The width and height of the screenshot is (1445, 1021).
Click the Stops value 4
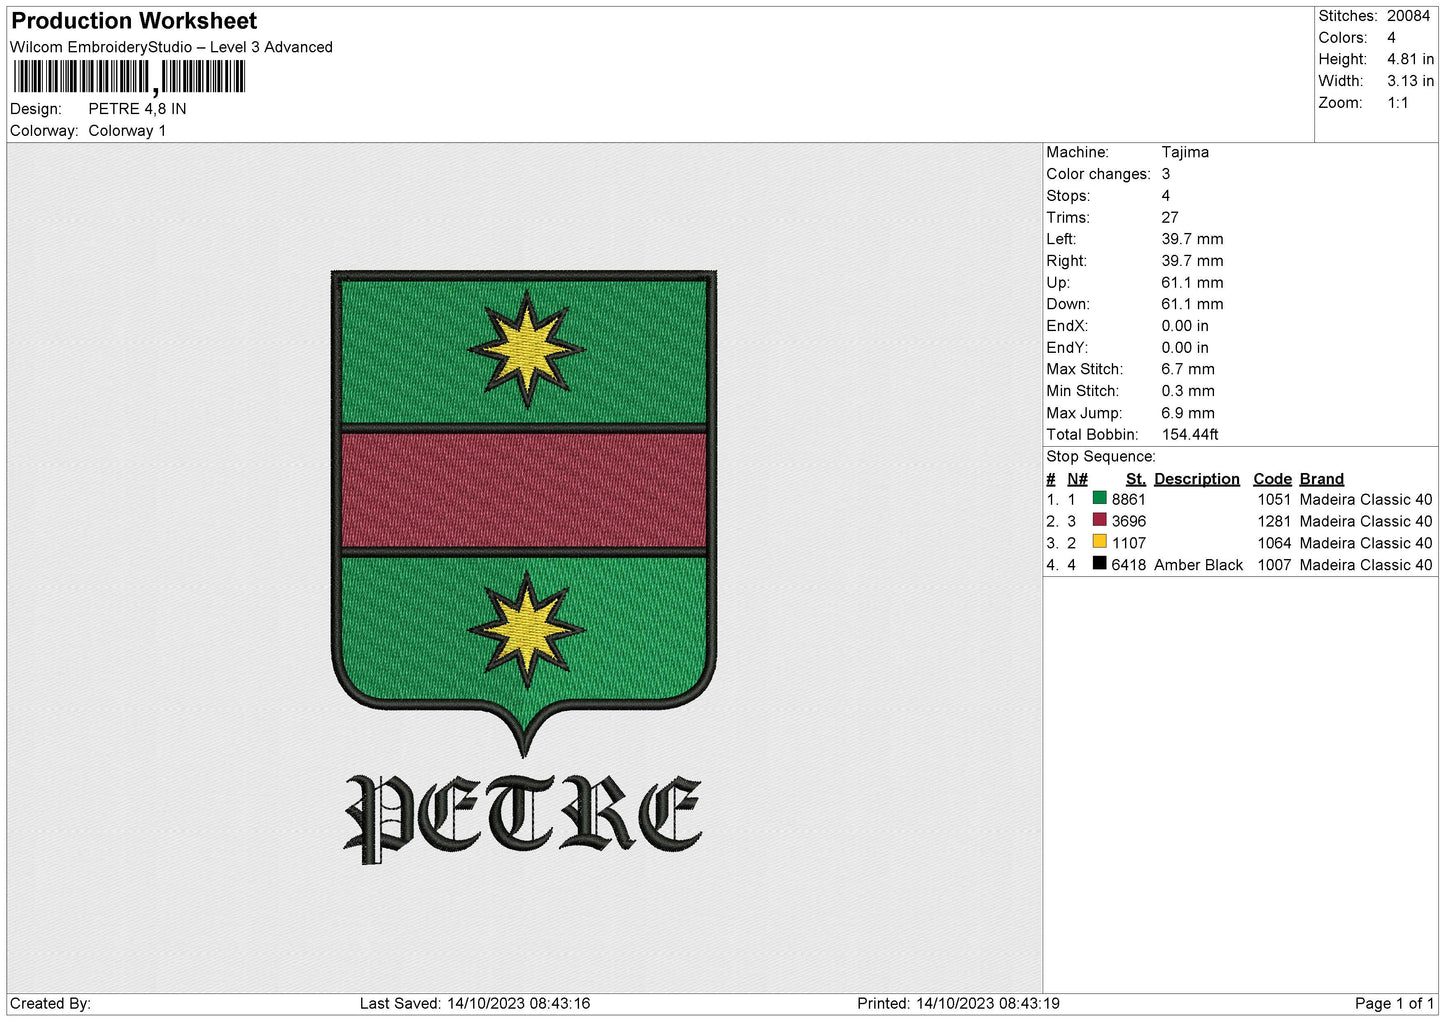[1166, 196]
